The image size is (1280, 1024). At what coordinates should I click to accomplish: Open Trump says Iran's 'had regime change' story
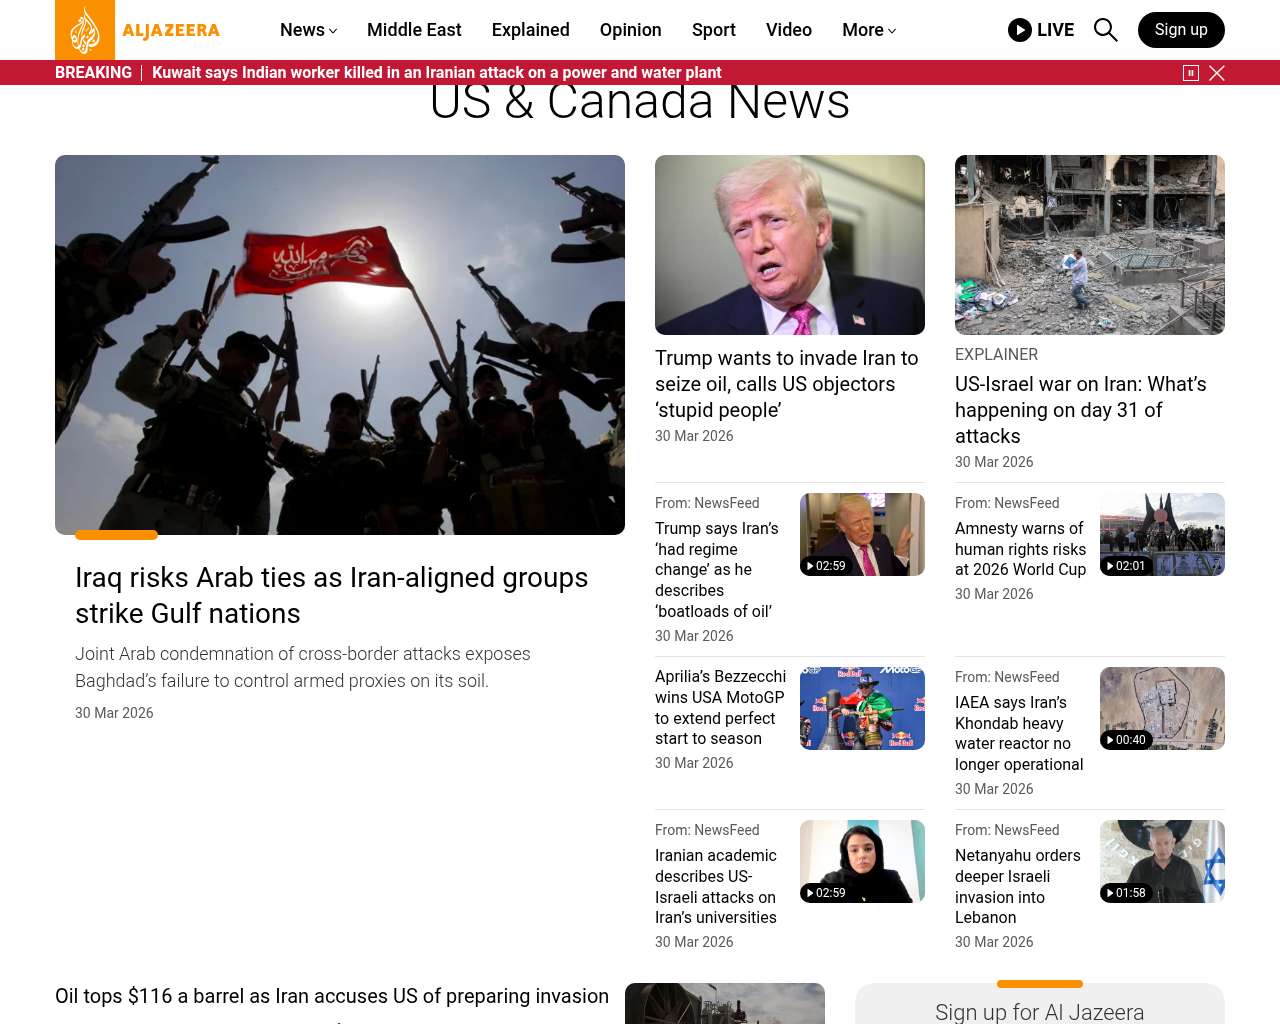[717, 570]
